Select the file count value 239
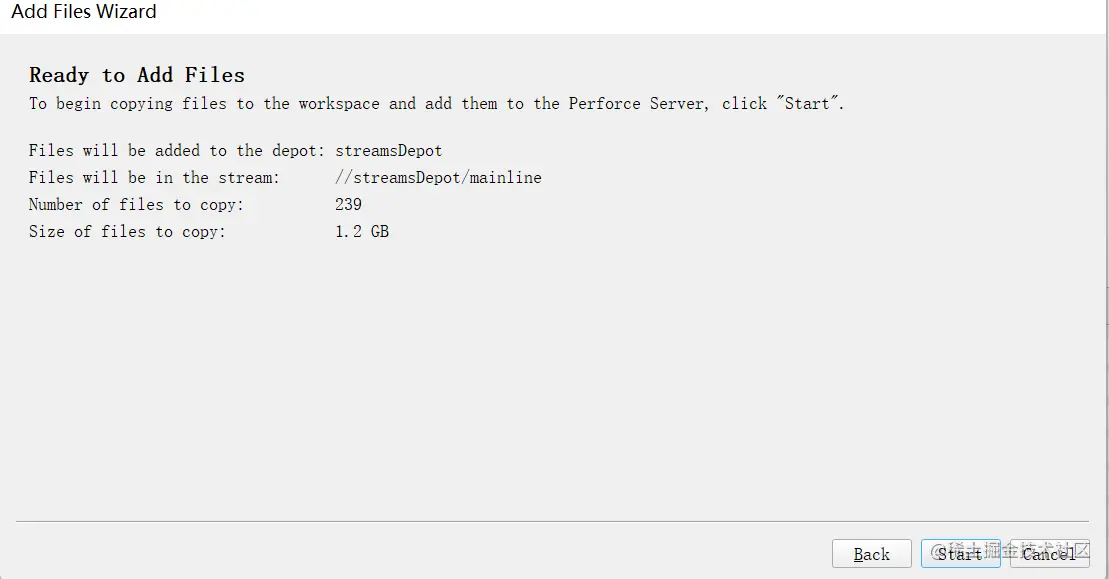 [x=349, y=205]
